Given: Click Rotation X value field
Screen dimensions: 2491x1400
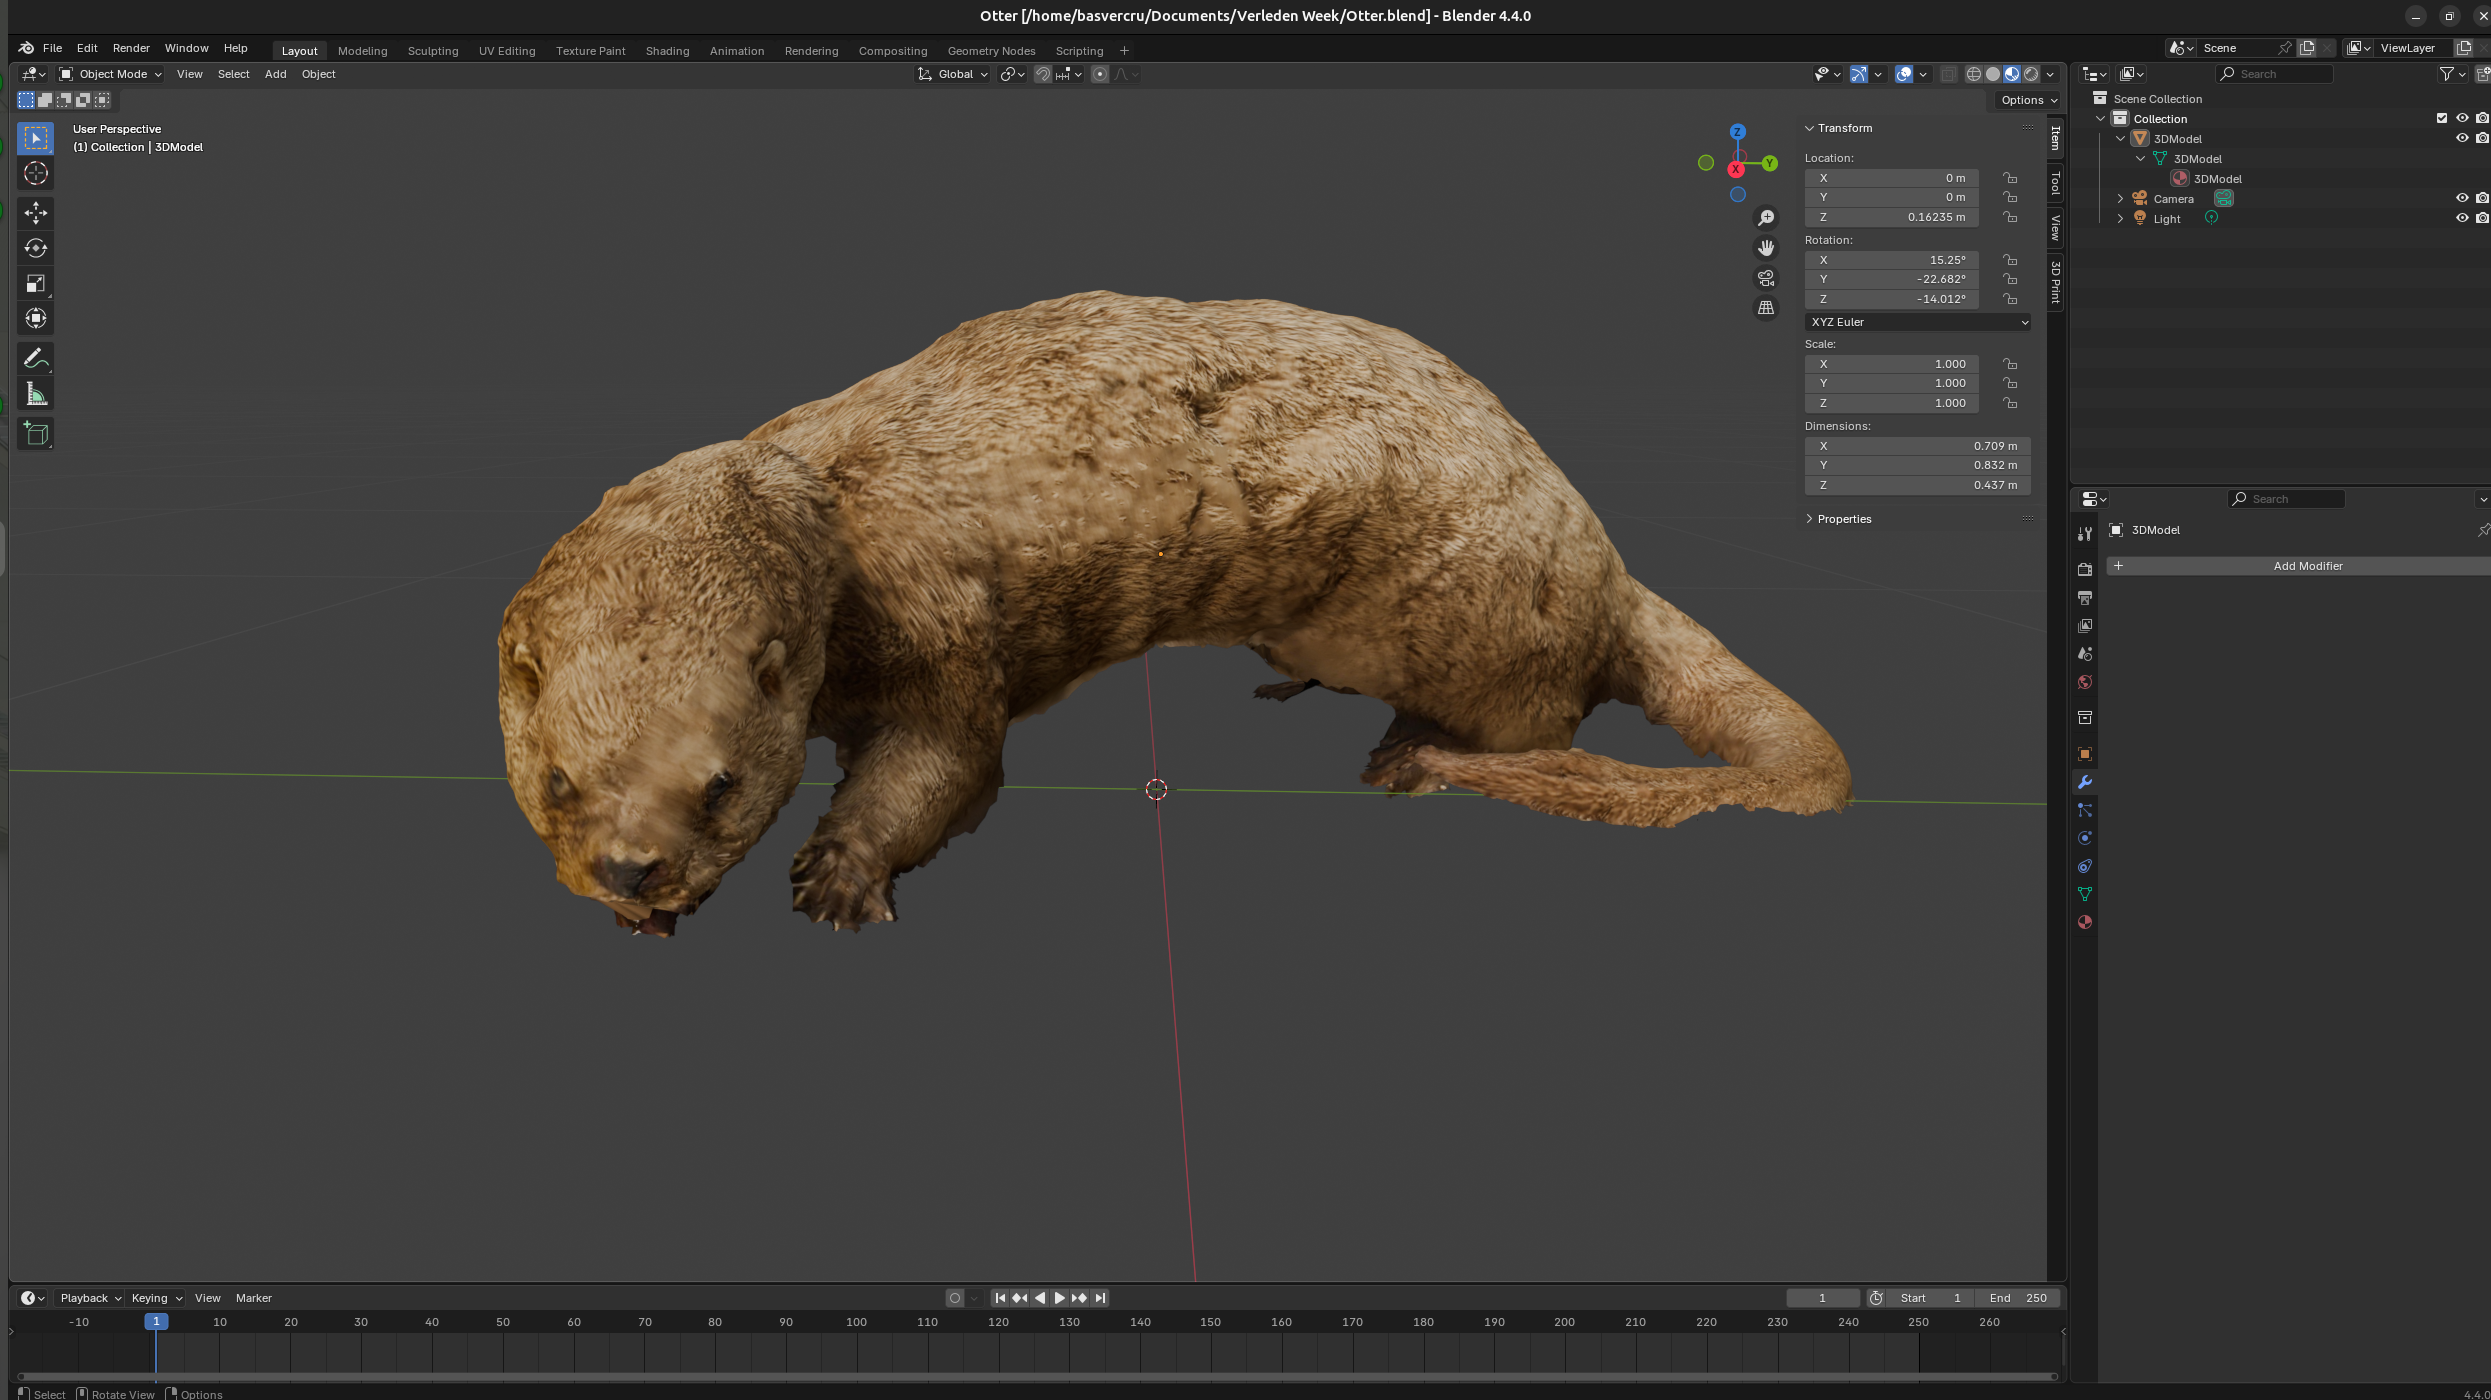Looking at the screenshot, I should coord(1892,260).
